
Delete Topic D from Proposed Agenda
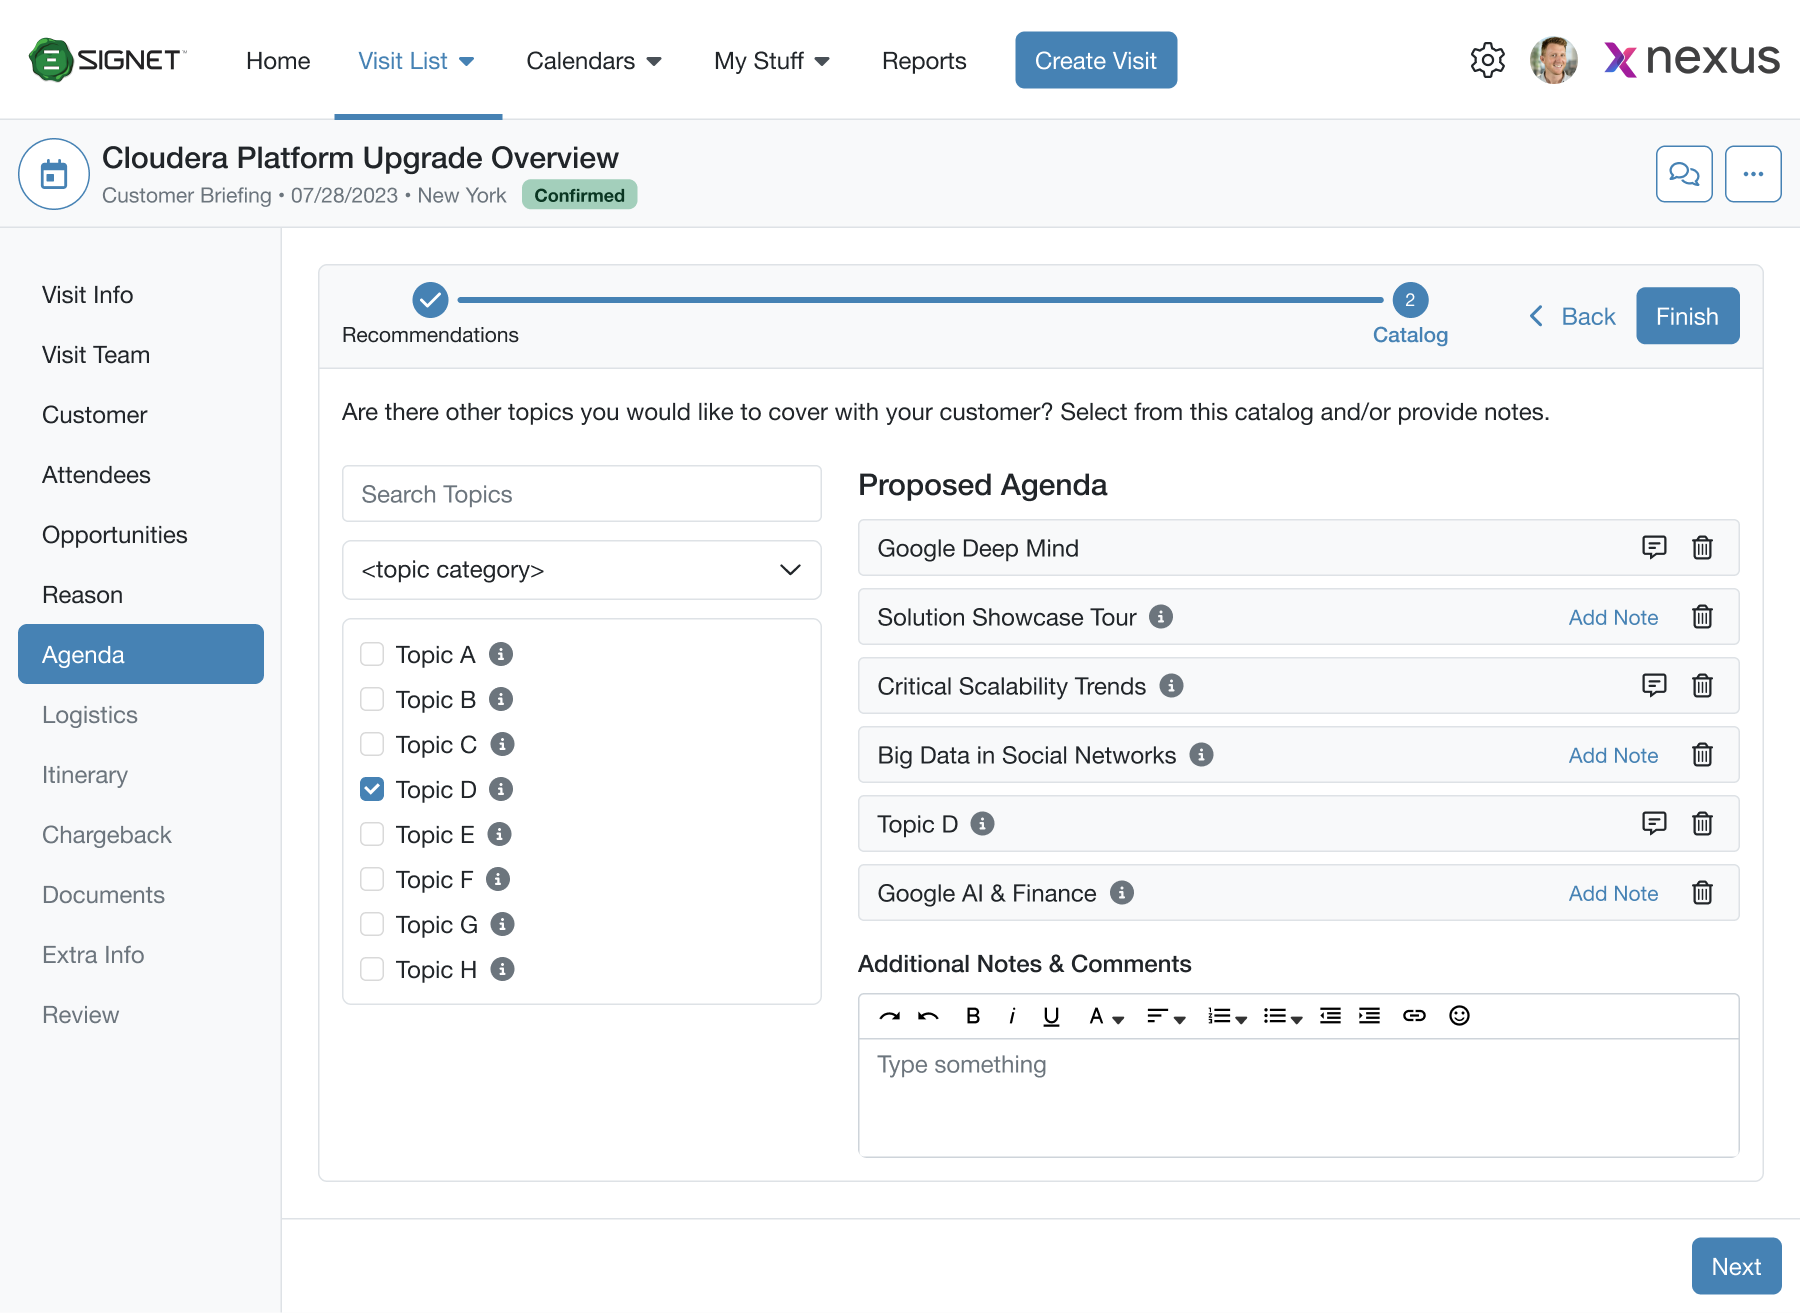tap(1702, 823)
